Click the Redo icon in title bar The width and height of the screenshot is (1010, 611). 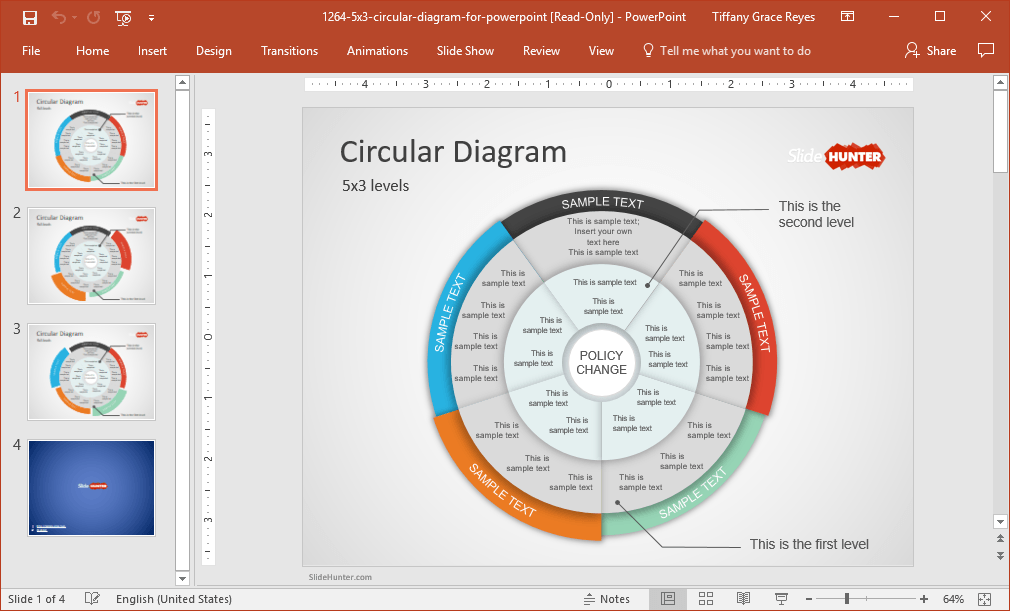(x=93, y=17)
